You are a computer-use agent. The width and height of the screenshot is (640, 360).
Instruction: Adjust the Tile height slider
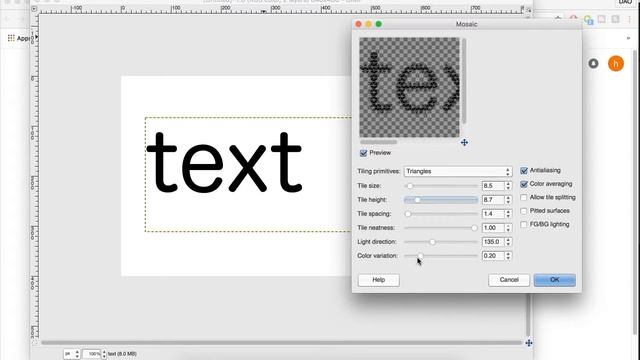pos(441,200)
